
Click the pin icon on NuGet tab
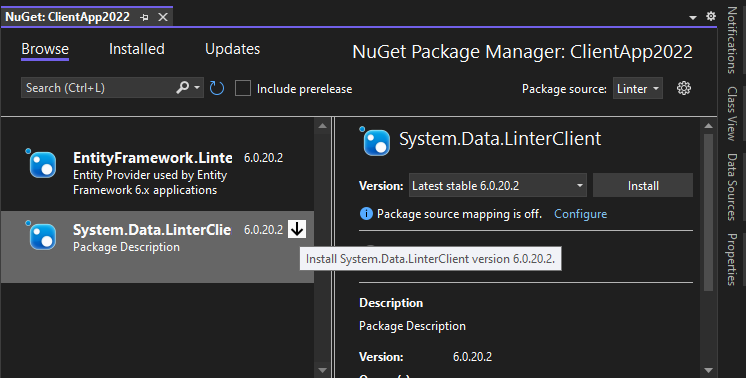click(x=145, y=17)
